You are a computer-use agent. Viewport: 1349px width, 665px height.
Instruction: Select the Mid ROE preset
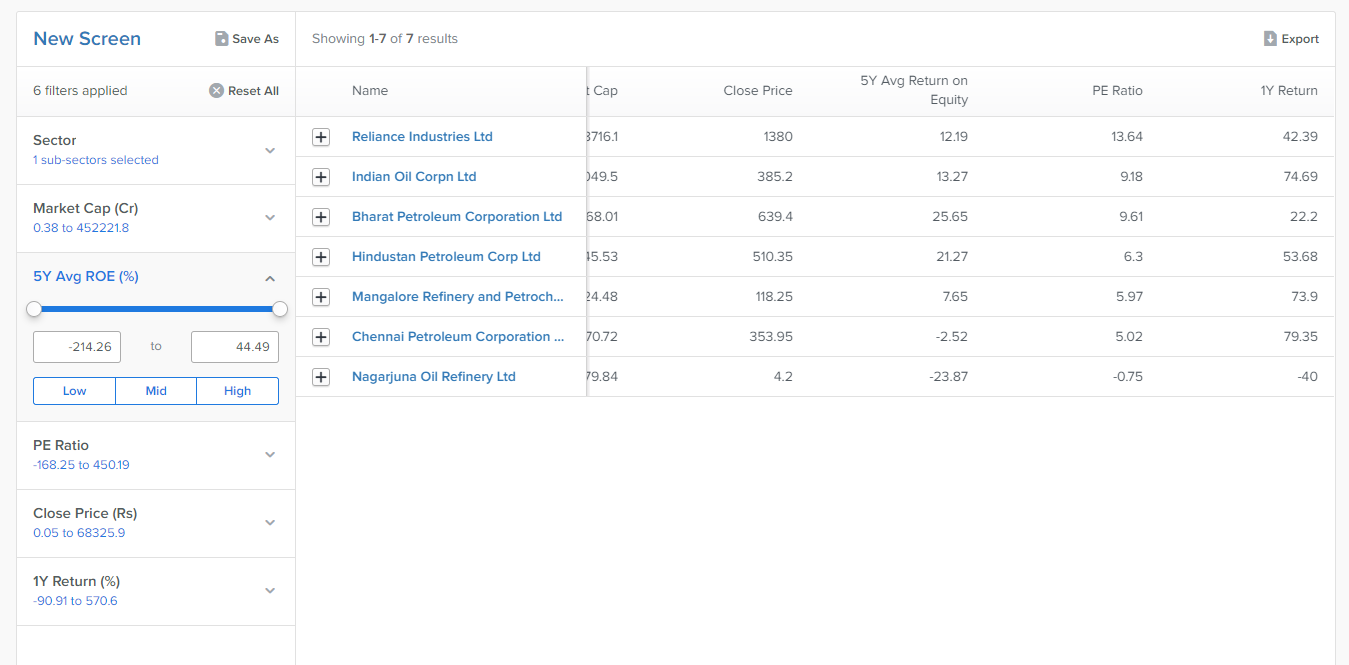[x=156, y=391]
